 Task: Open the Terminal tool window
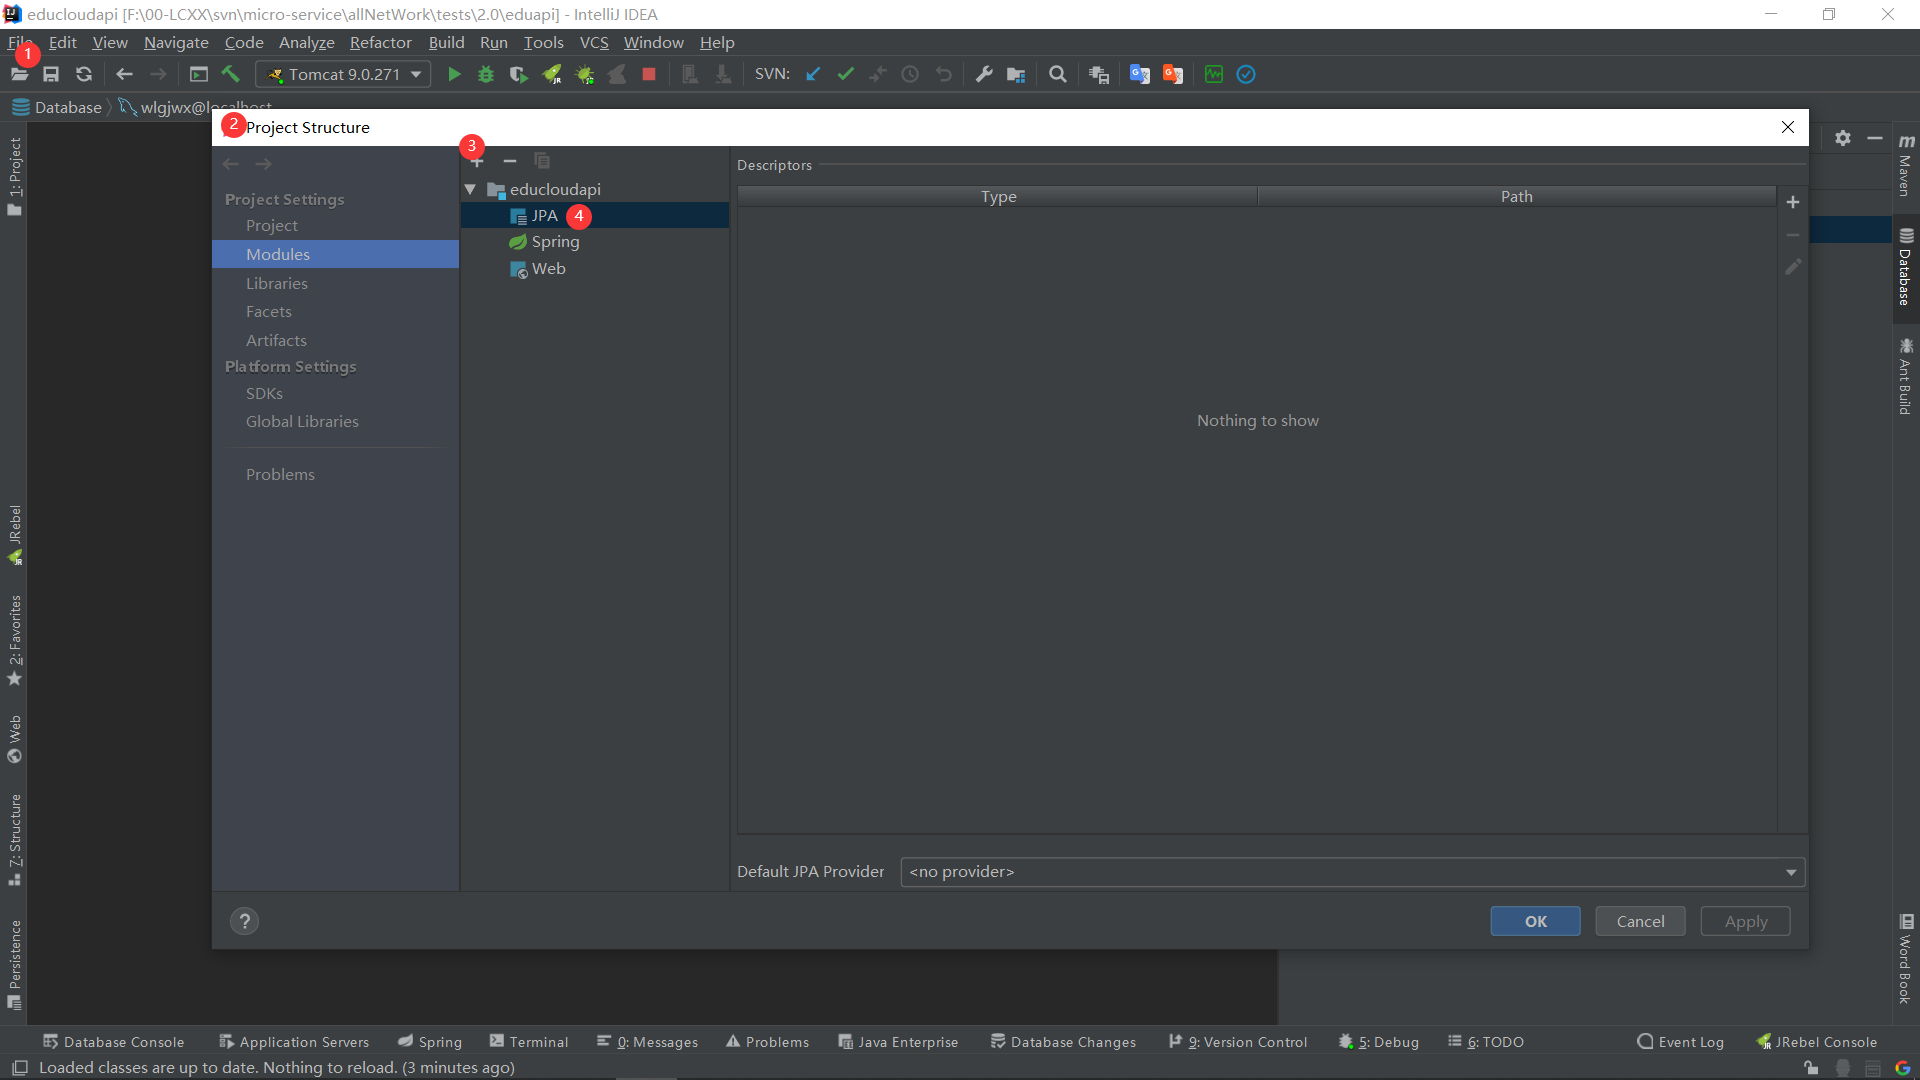[529, 1042]
